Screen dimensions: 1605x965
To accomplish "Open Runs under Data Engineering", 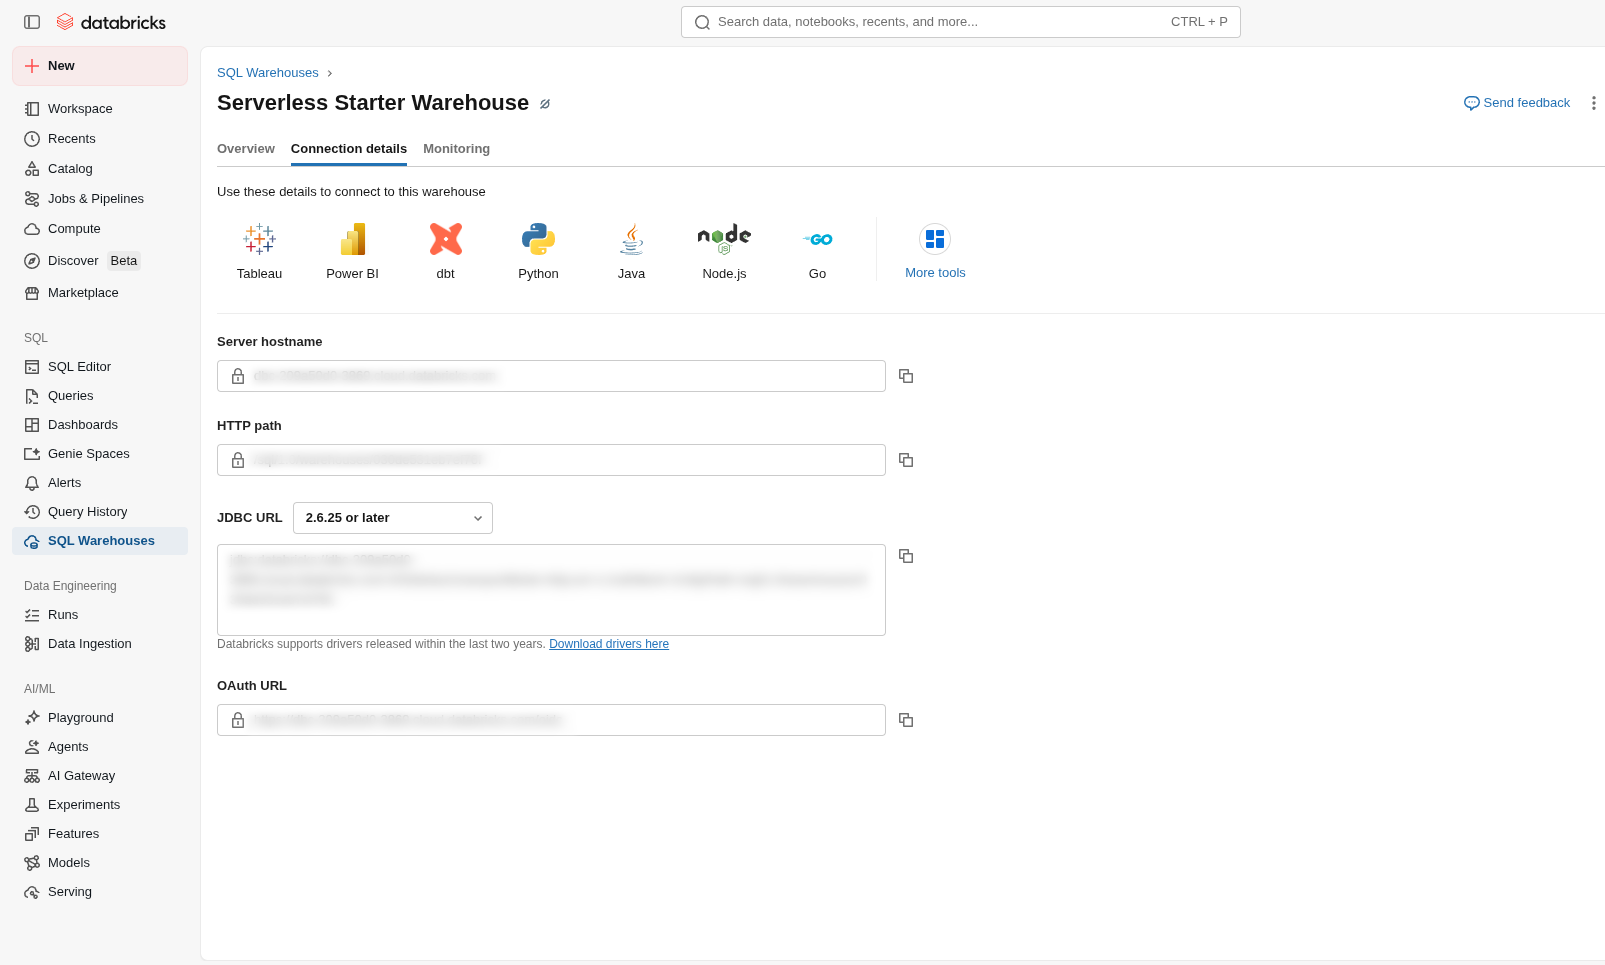I will [100, 615].
